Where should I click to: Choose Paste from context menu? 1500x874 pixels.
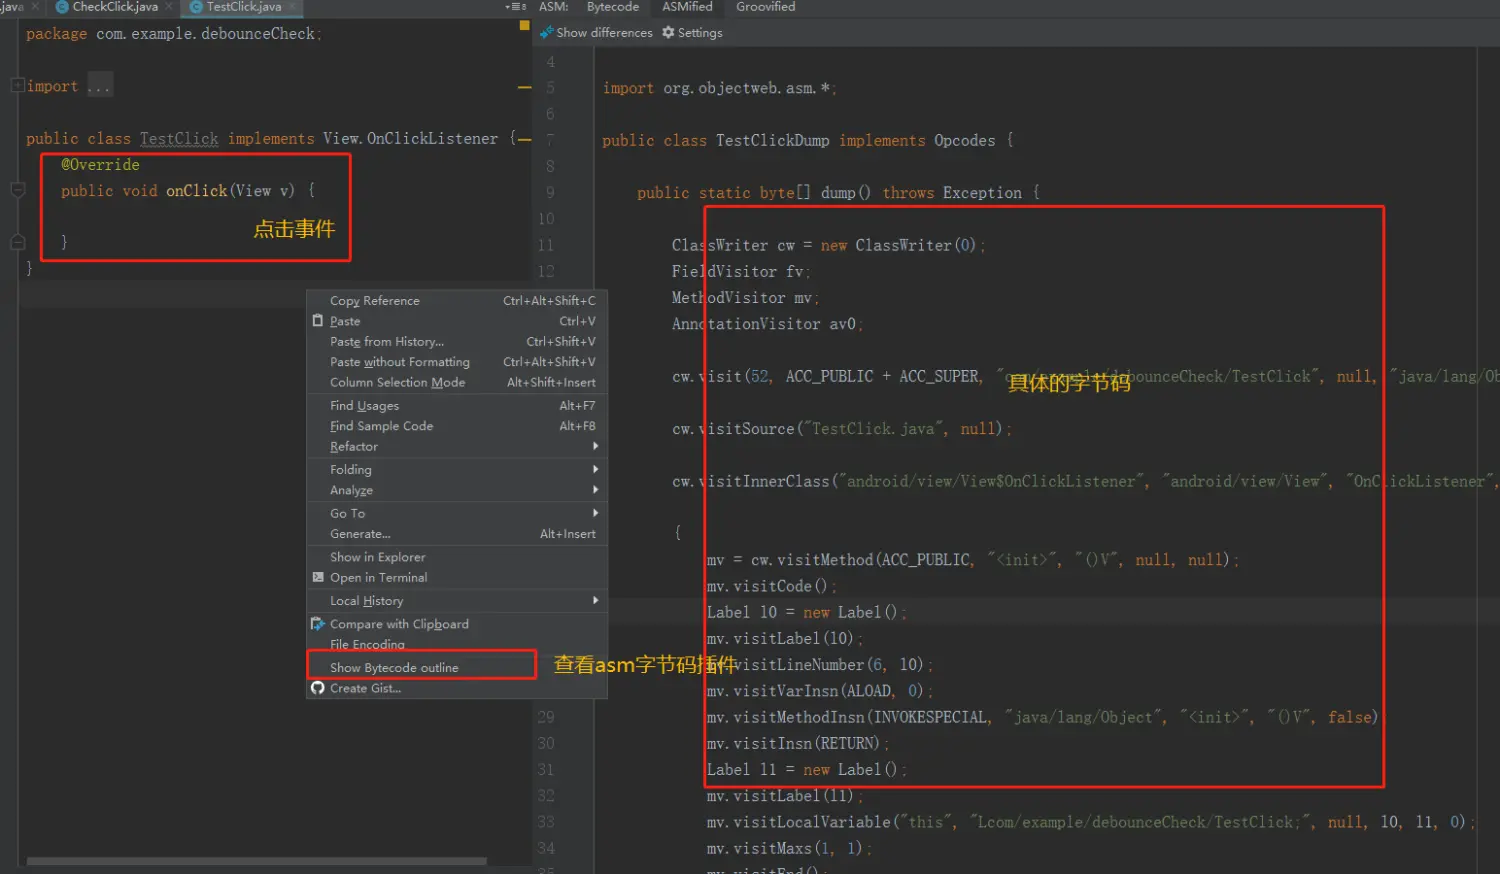click(x=456, y=321)
